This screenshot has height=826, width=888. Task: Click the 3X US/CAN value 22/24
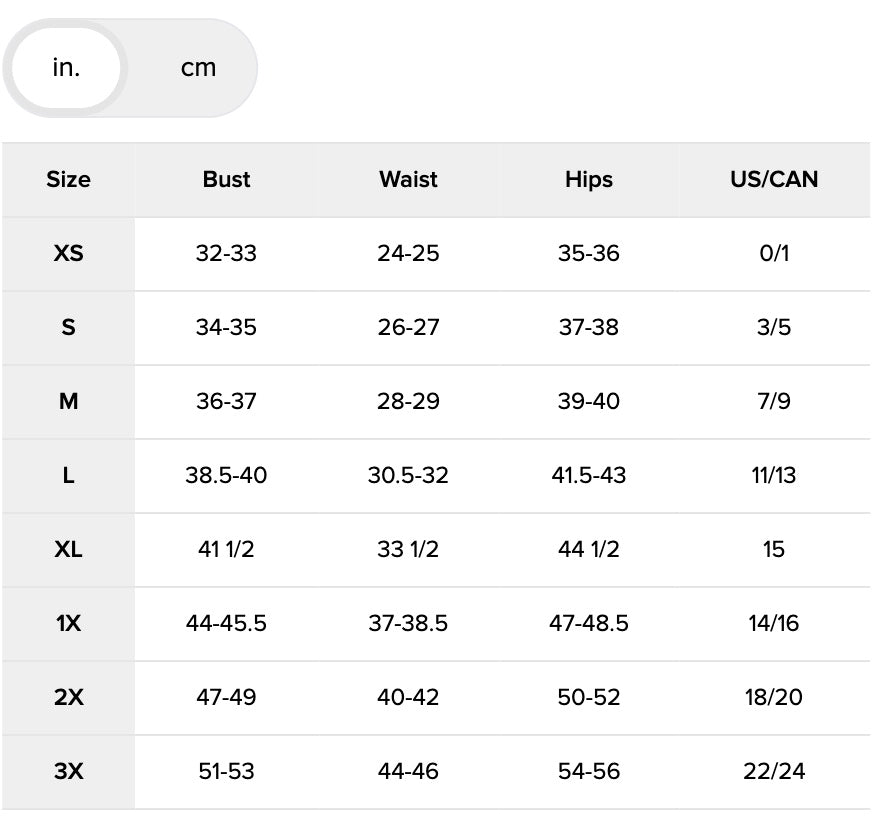point(774,772)
